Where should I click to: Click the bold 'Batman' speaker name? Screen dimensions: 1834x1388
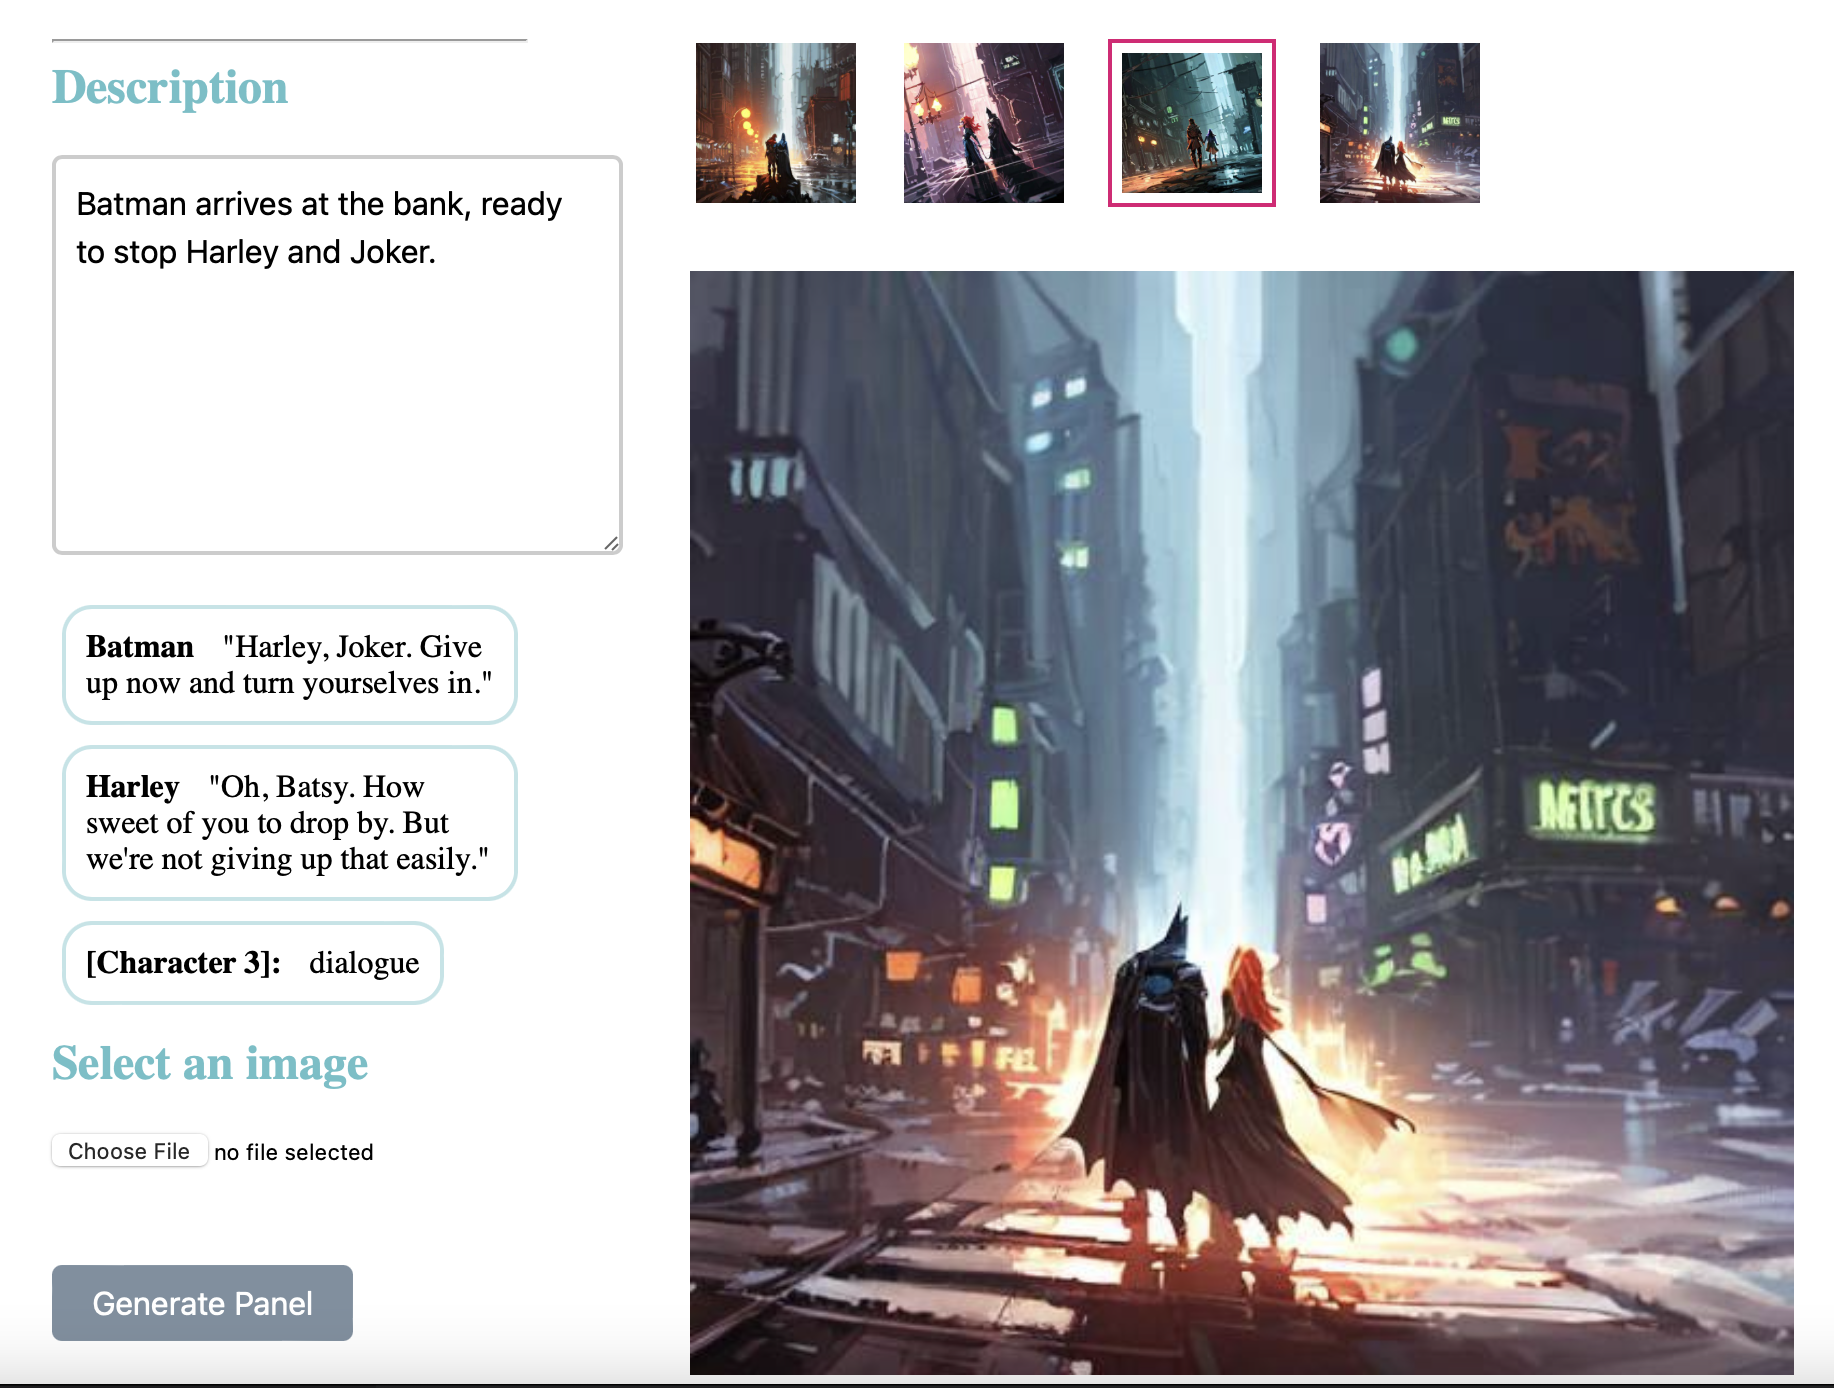pos(140,647)
